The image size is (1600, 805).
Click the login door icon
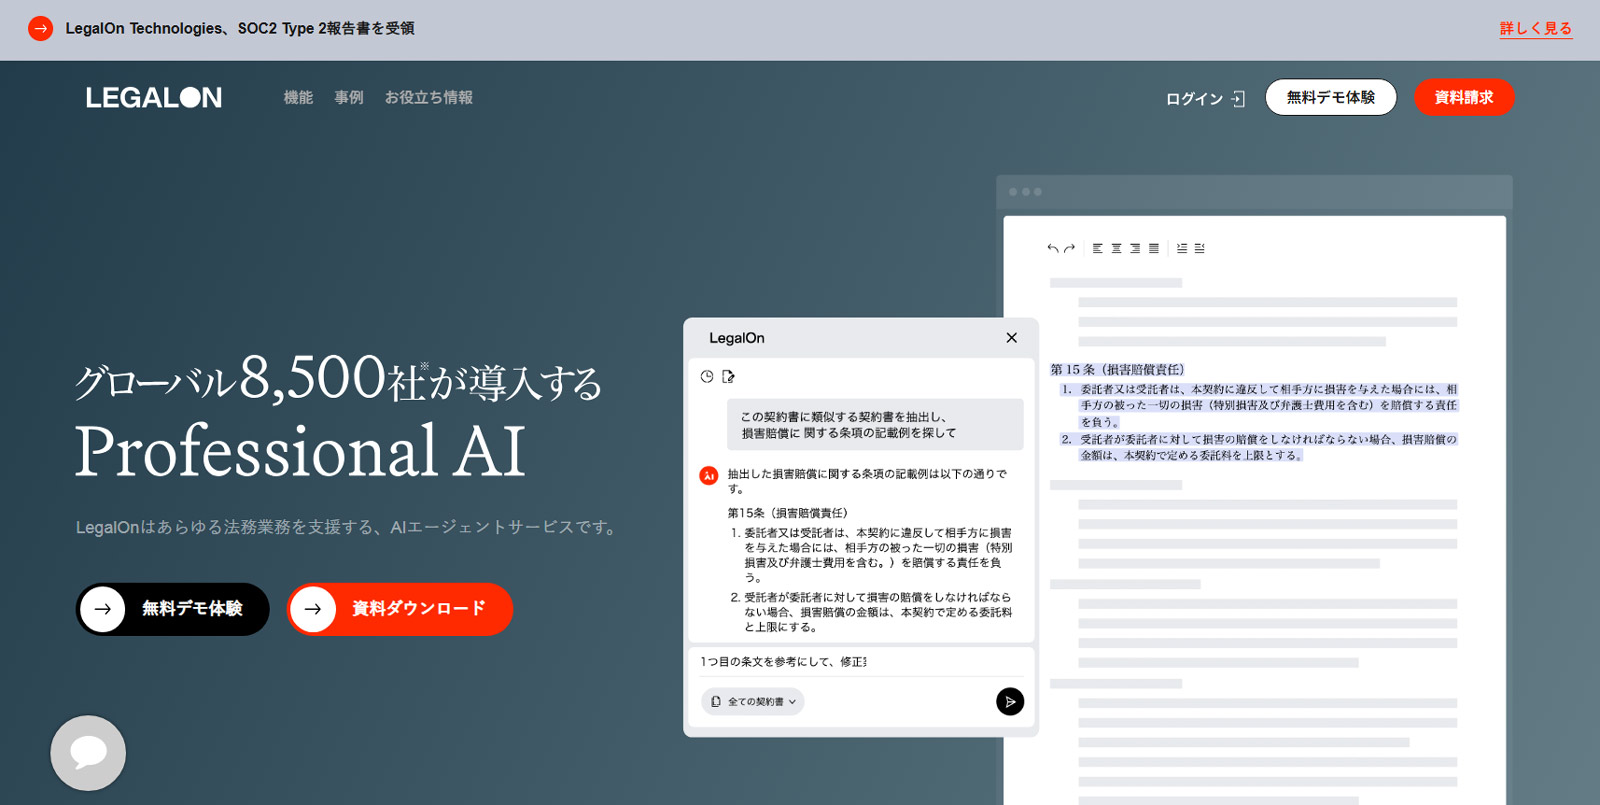coord(1238,98)
